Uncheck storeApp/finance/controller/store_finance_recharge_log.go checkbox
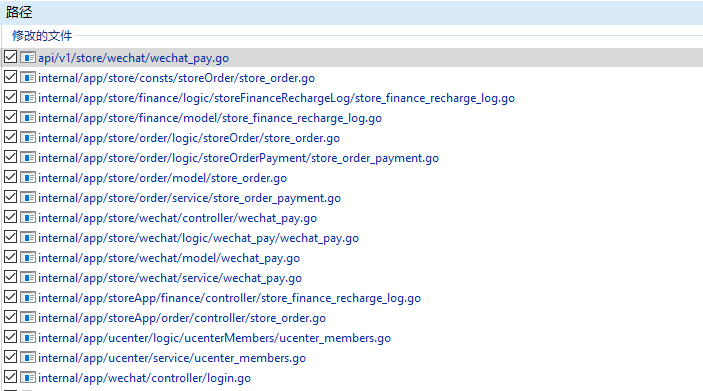703x391 pixels. [x=10, y=297]
